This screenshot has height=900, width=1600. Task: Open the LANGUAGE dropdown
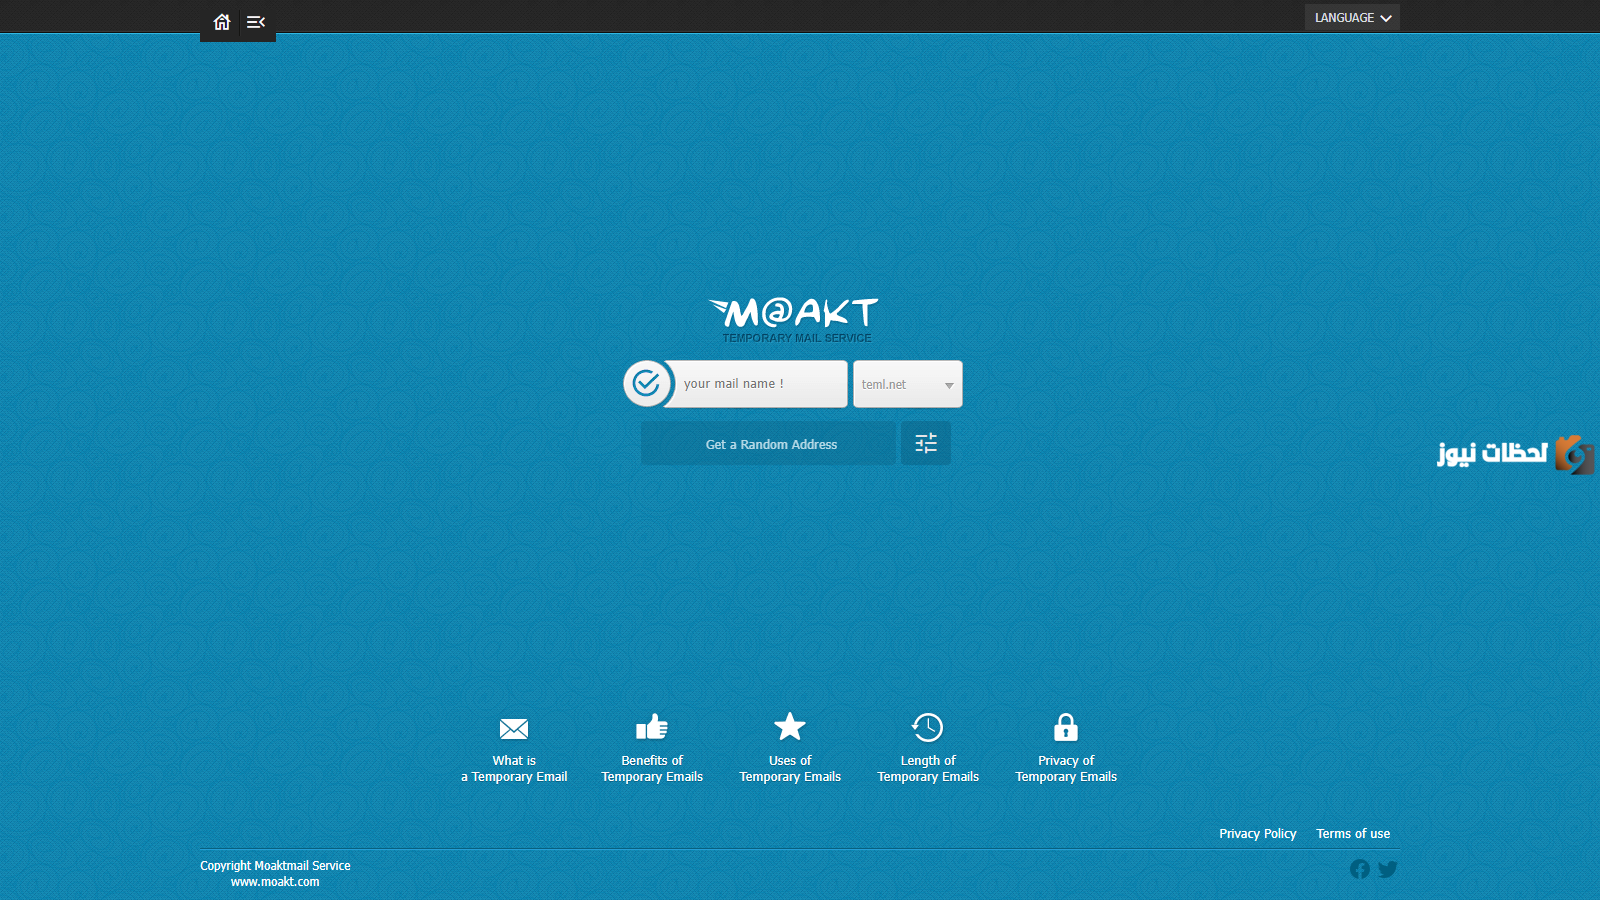coord(1351,18)
